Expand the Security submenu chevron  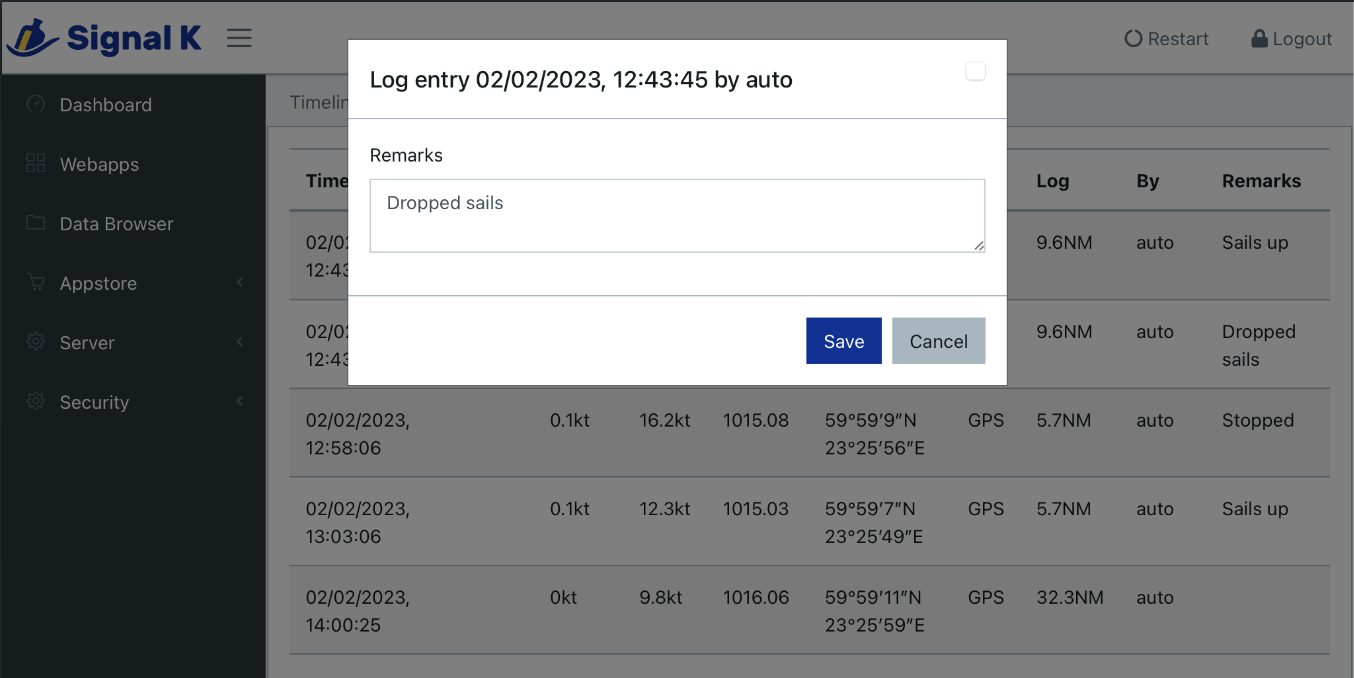(240, 402)
